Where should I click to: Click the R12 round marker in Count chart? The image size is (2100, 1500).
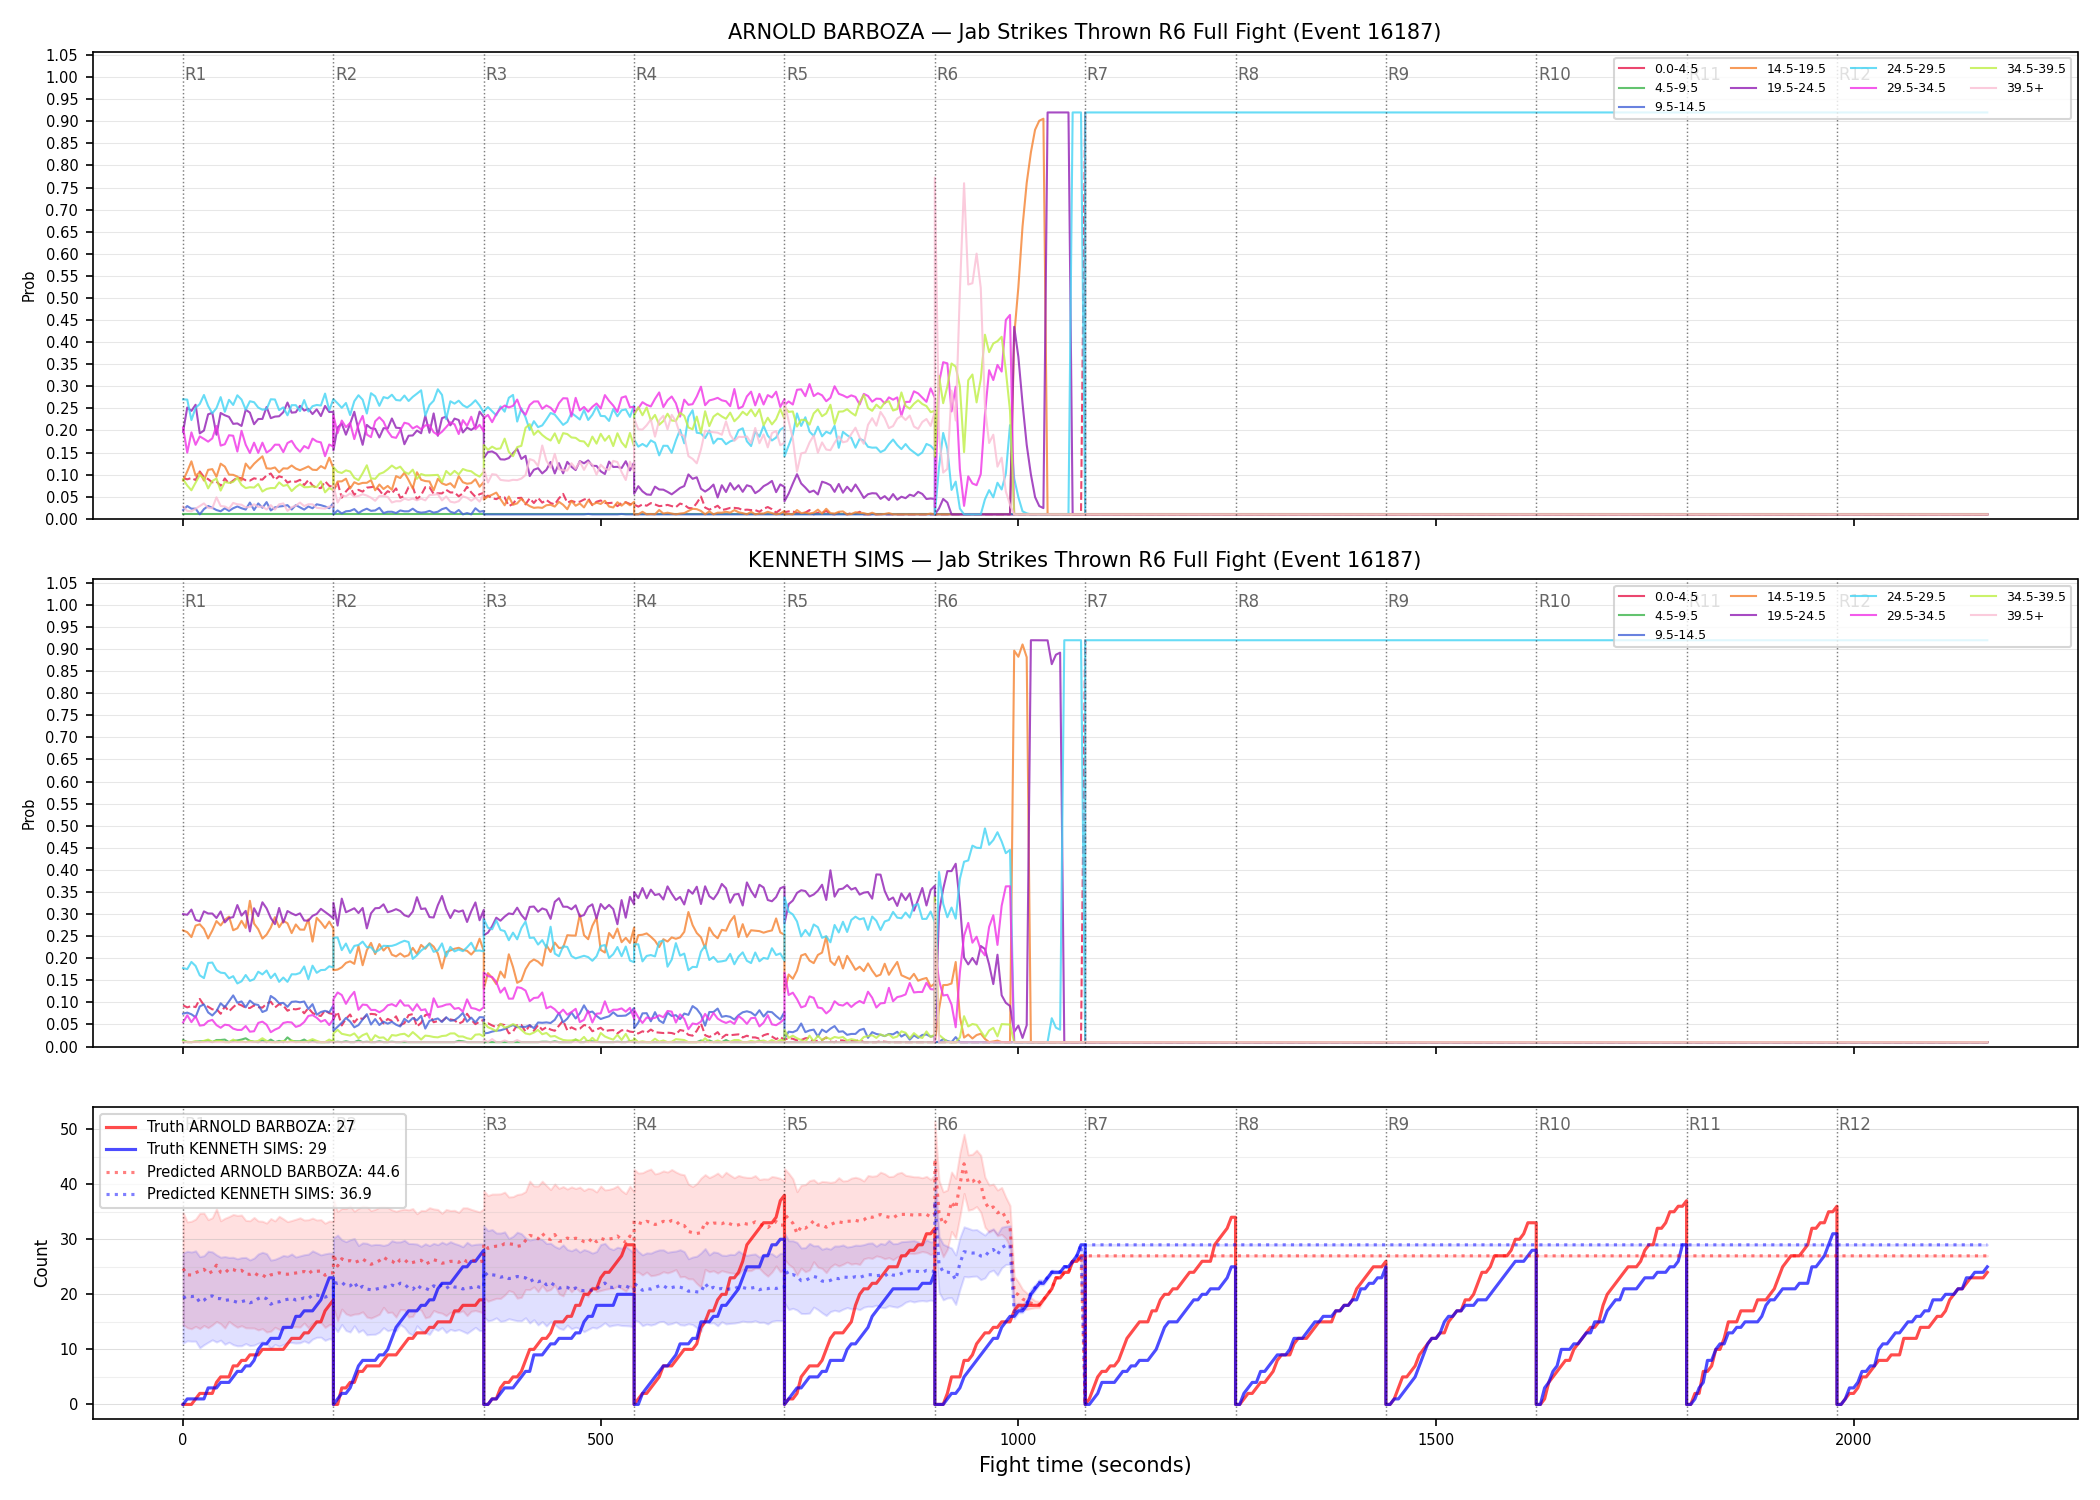(x=1854, y=1124)
